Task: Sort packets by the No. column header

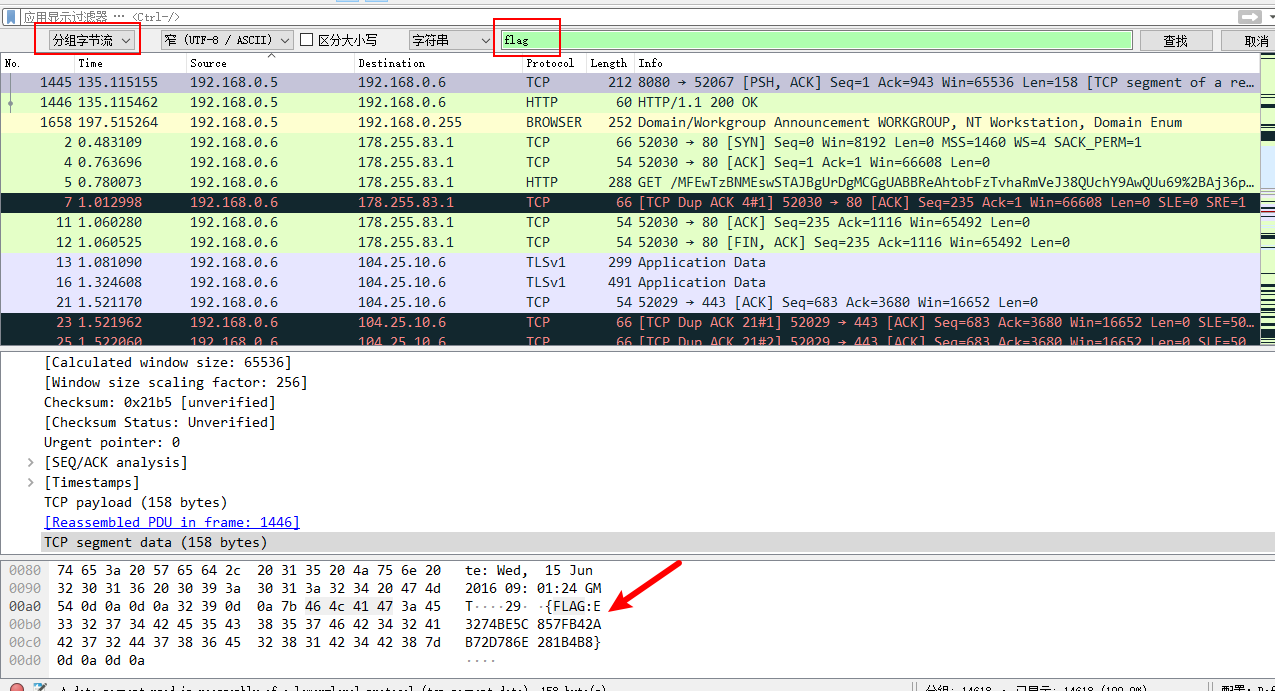Action: tap(13, 63)
